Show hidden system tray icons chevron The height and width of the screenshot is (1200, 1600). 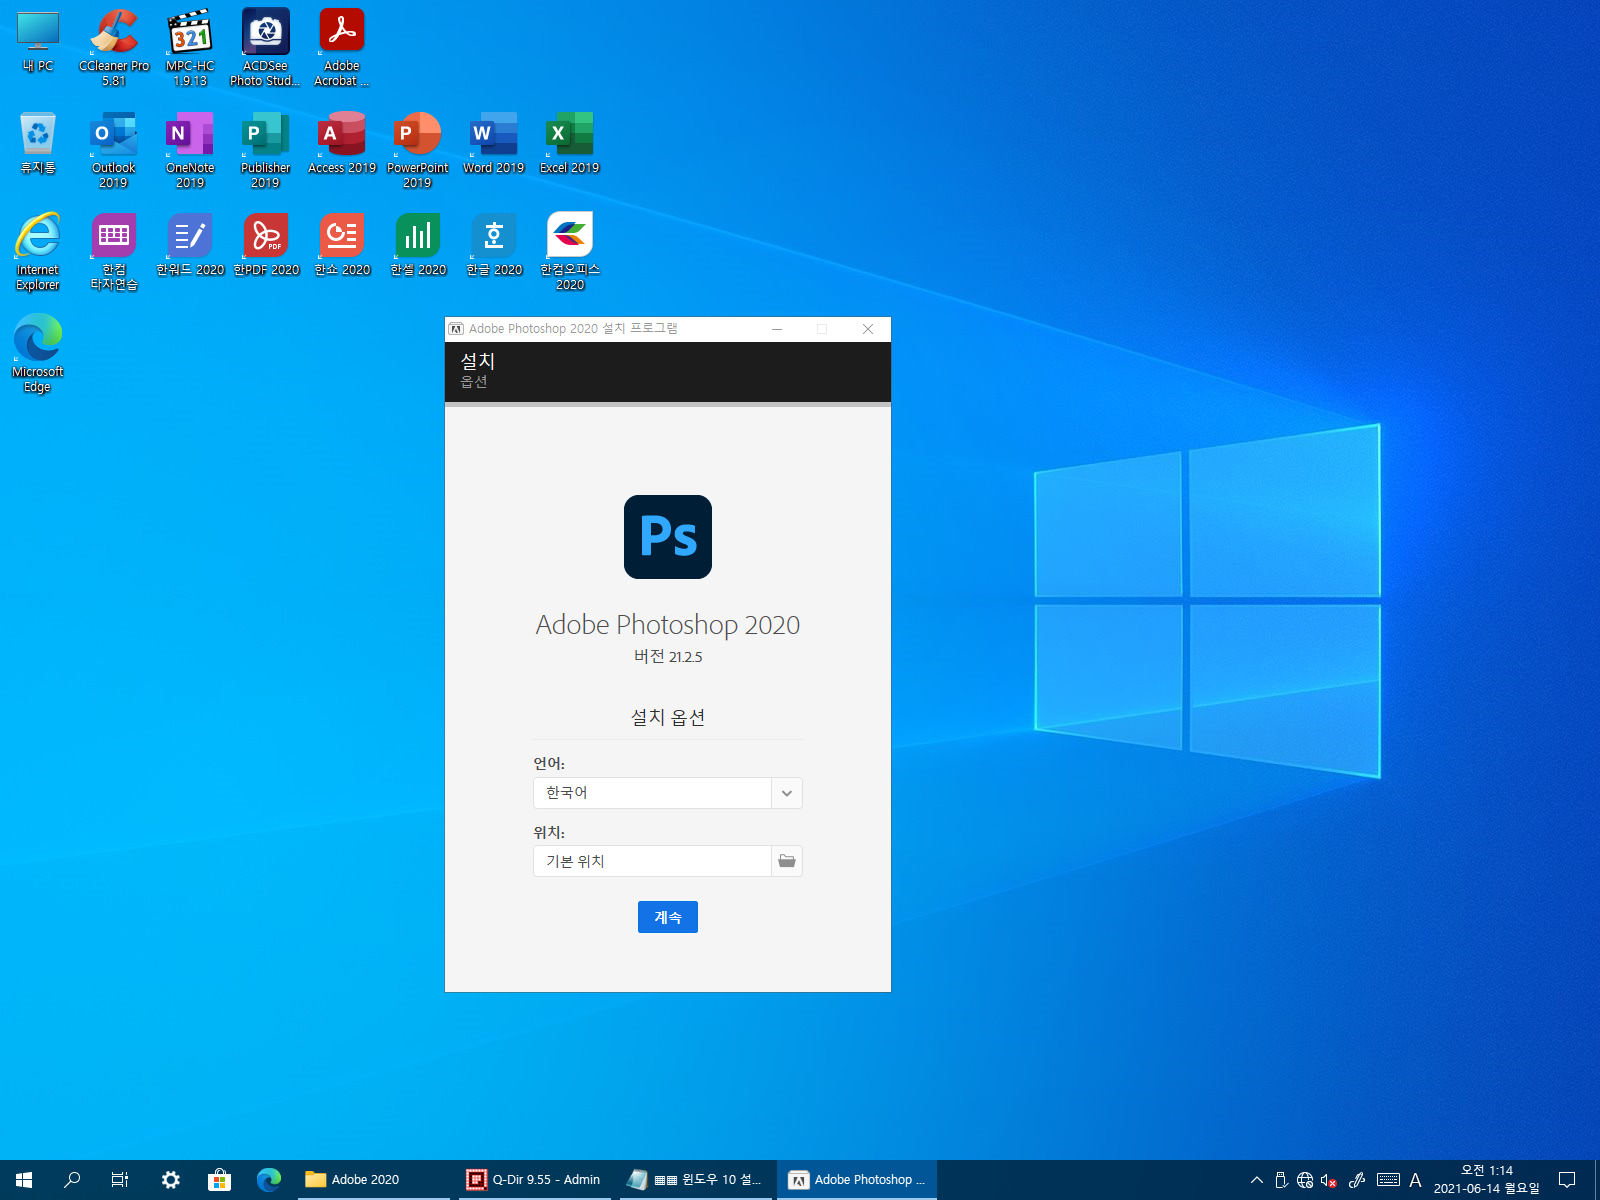pos(1257,1180)
